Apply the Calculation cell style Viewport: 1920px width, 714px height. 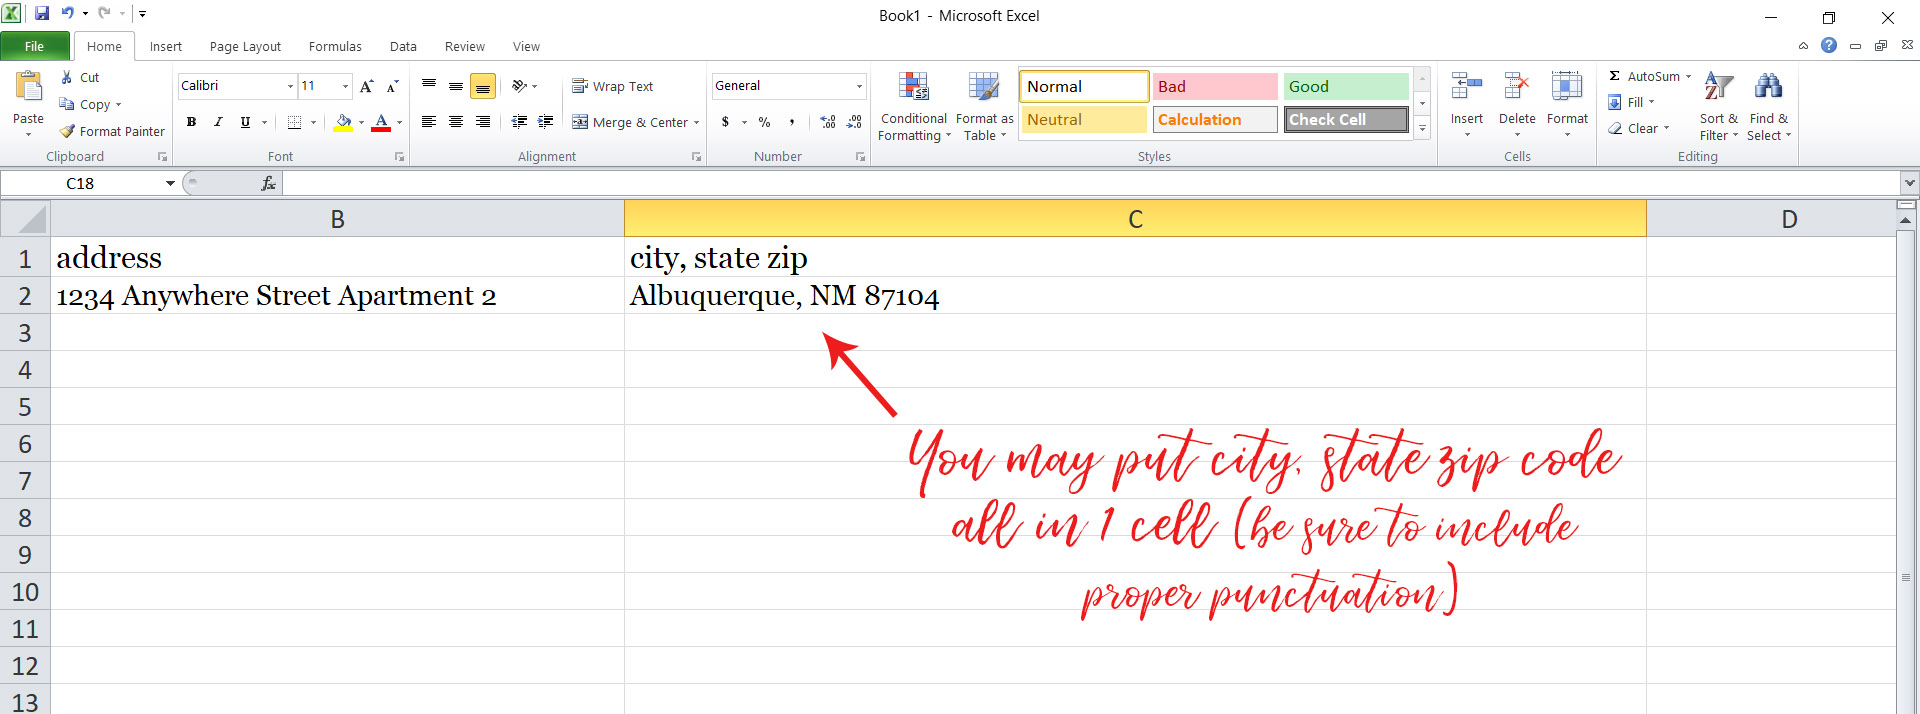click(x=1215, y=119)
